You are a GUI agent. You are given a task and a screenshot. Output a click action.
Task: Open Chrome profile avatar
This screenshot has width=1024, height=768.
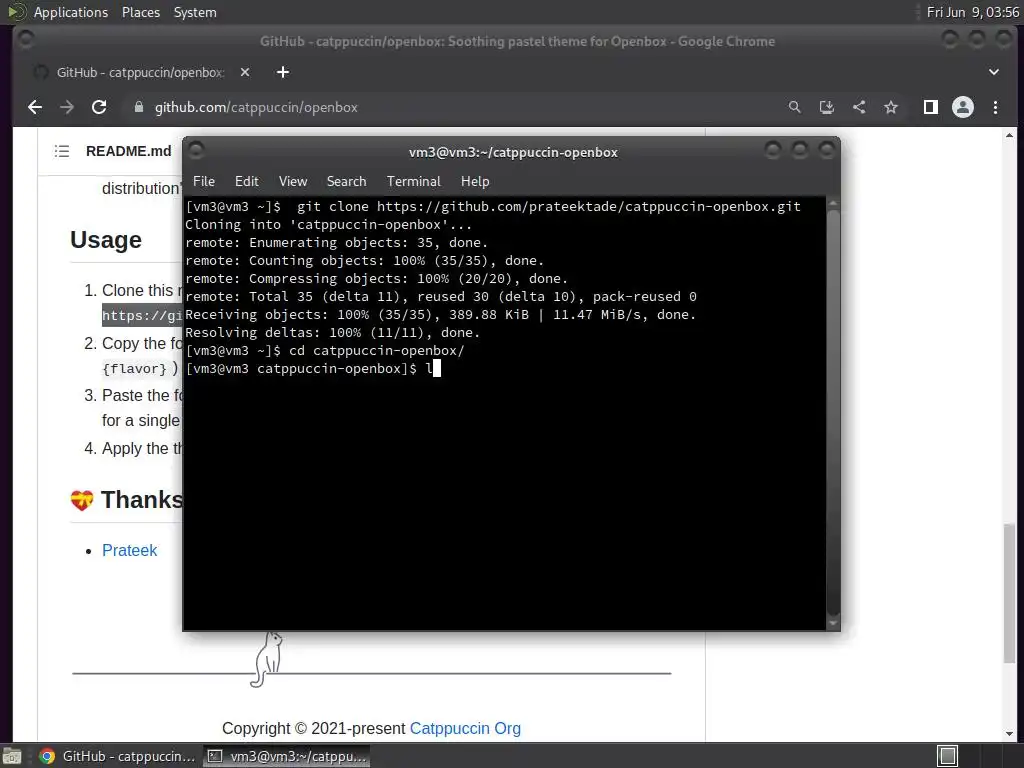(963, 107)
